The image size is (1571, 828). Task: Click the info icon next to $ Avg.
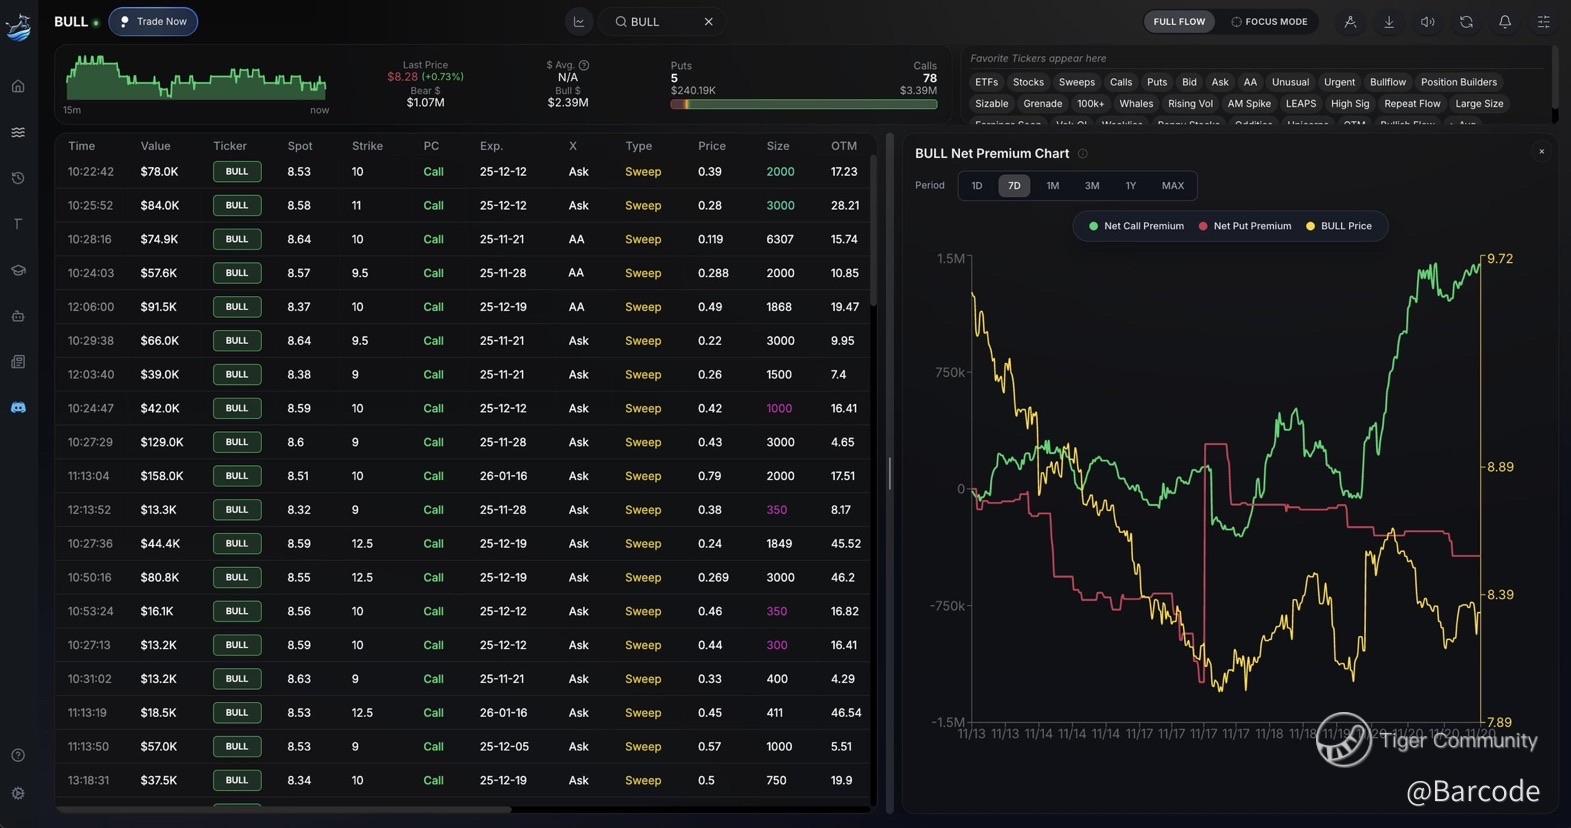[x=584, y=65]
